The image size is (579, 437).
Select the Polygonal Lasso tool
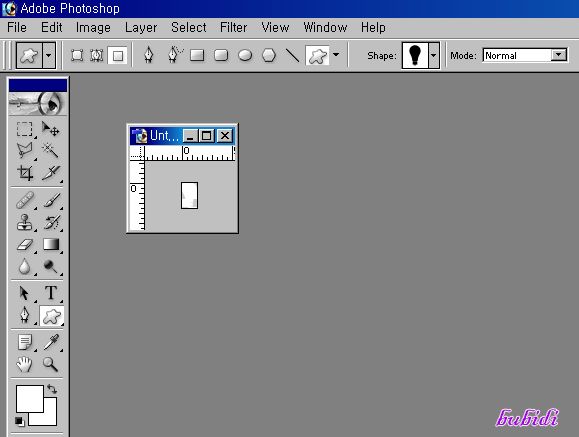tap(24, 150)
